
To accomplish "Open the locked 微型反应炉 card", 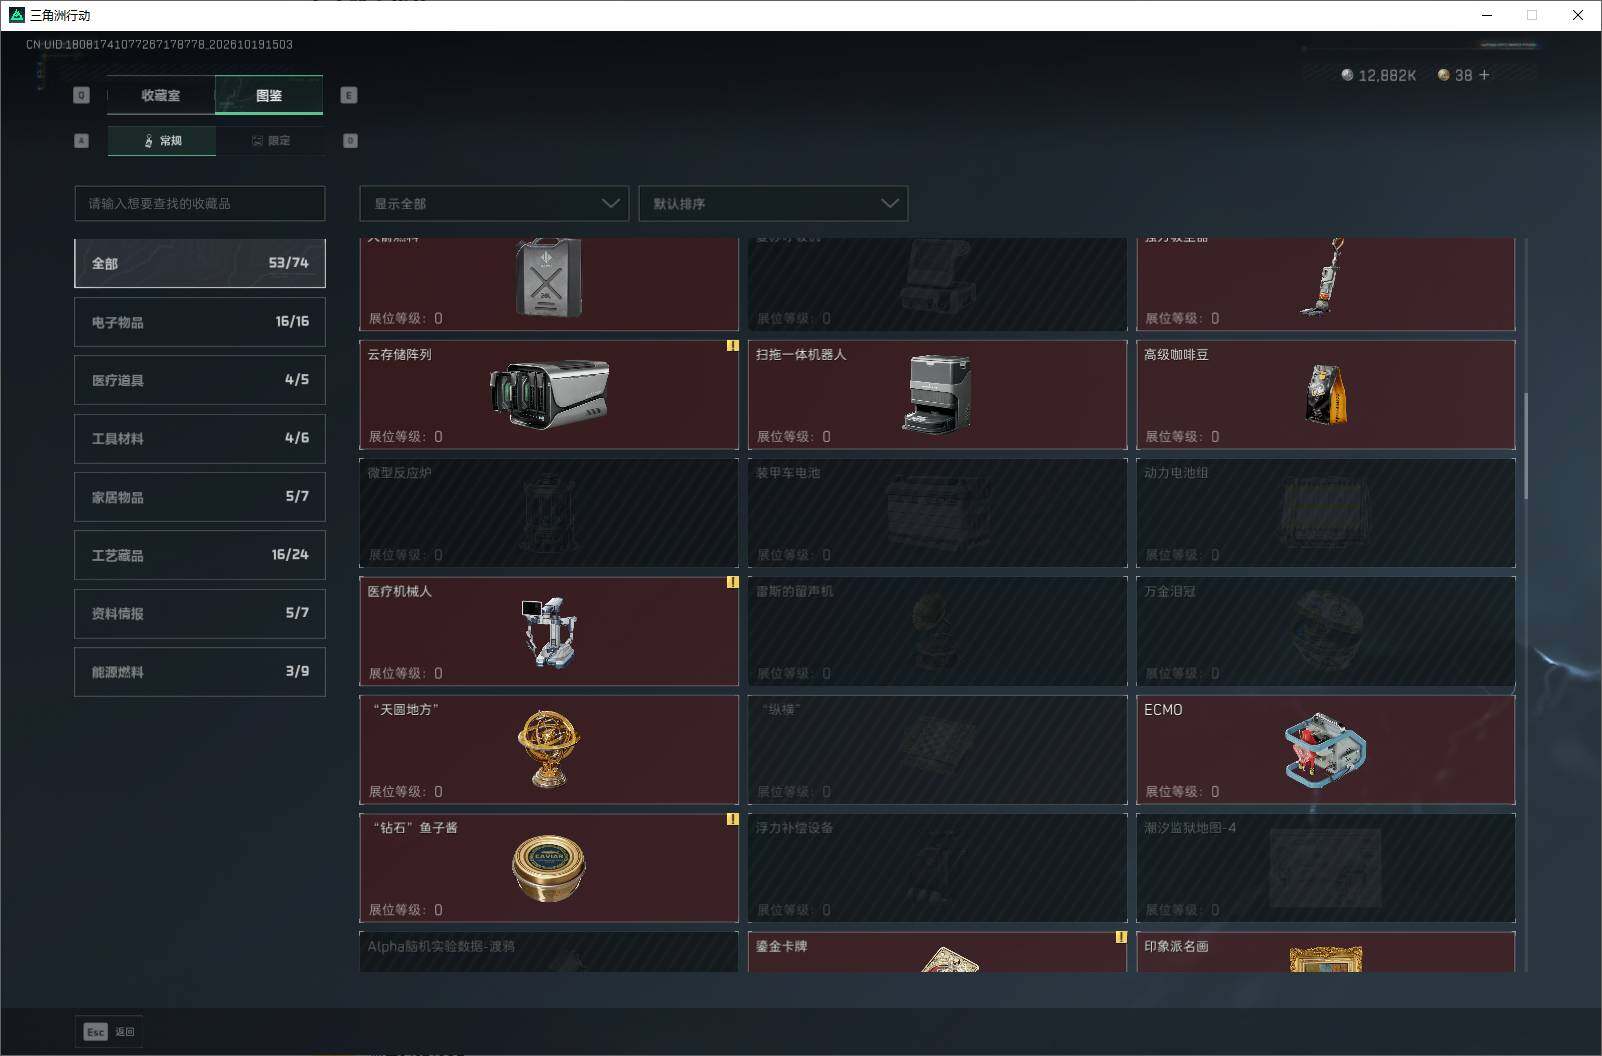I will pos(549,513).
